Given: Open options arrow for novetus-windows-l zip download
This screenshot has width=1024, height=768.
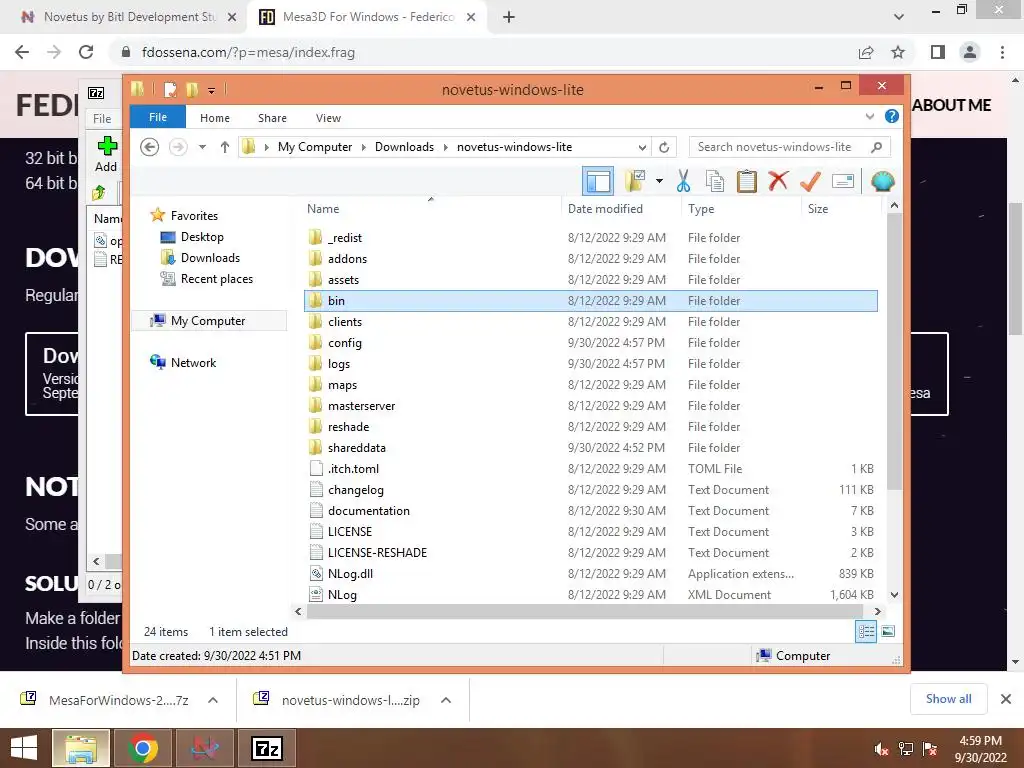Looking at the screenshot, I should (x=446, y=700).
